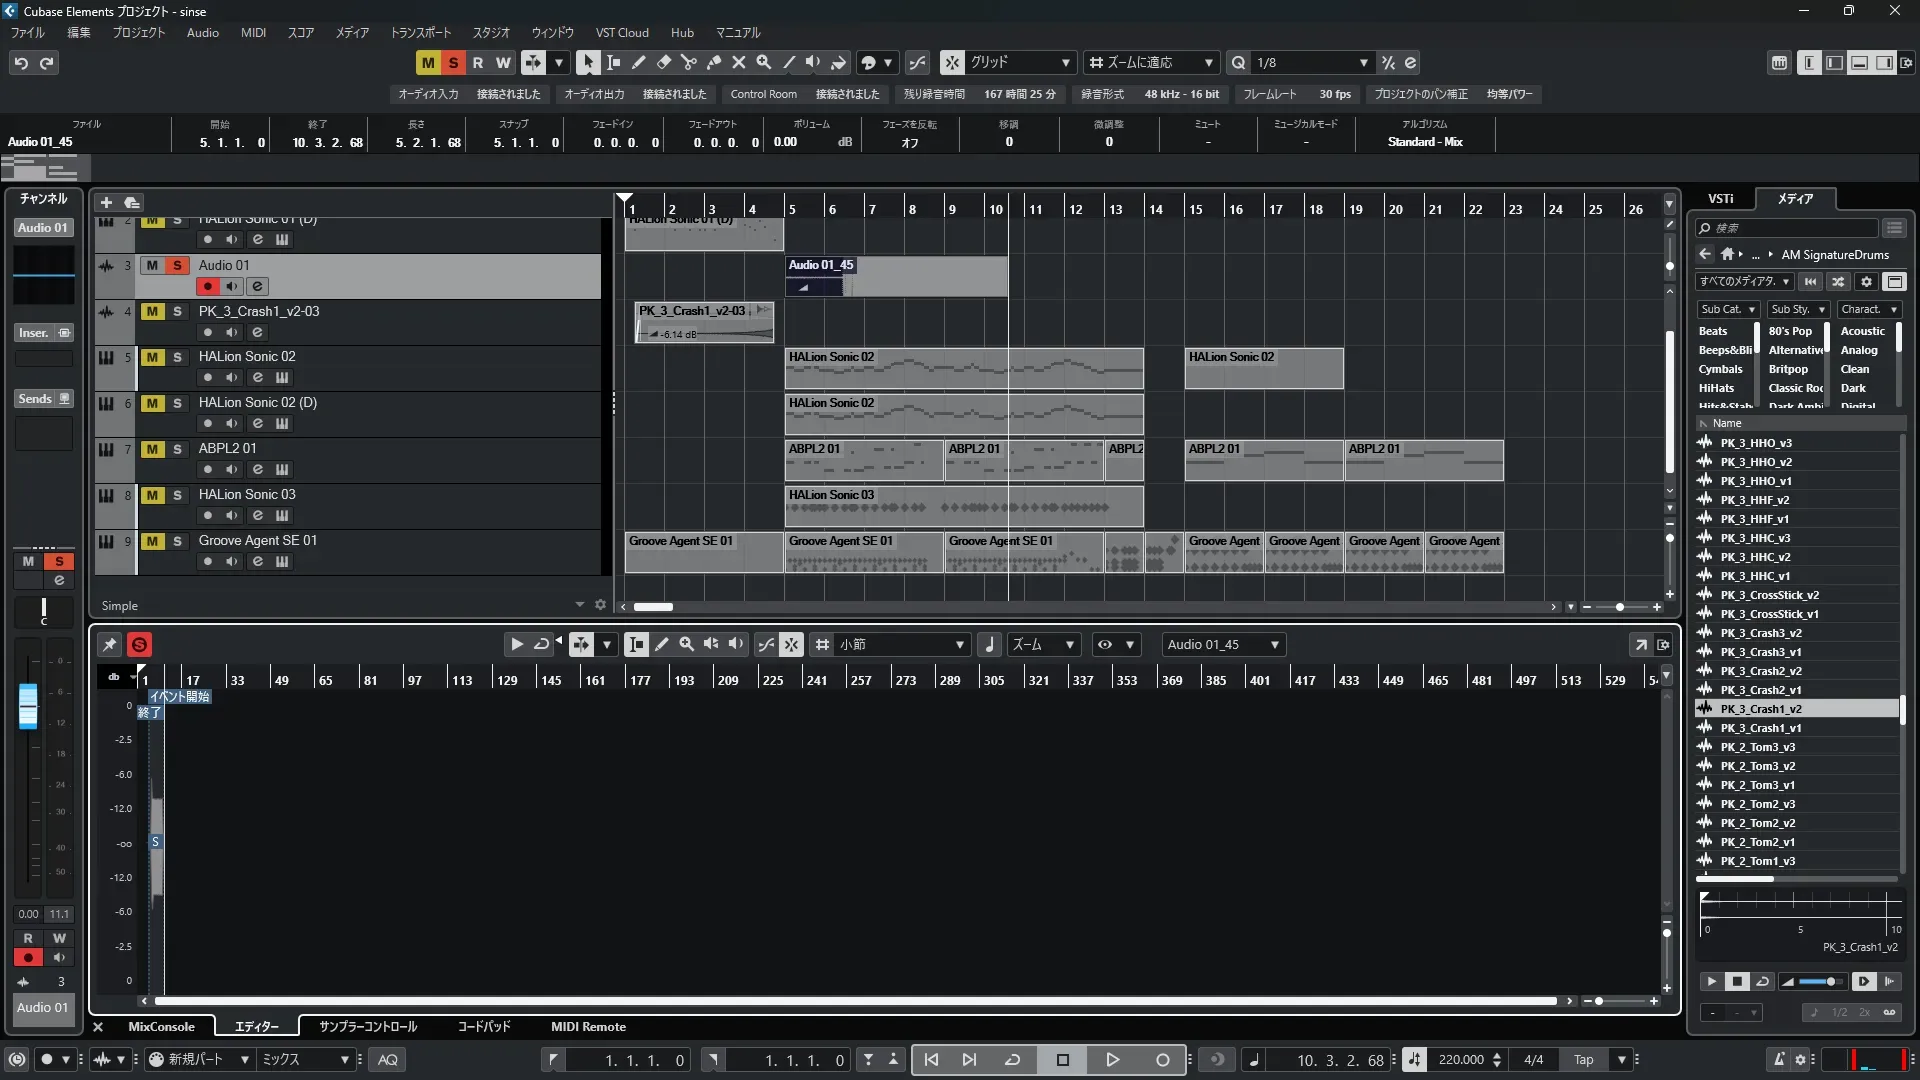This screenshot has width=1920, height=1080.
Task: Mute the ABPL2 01 track
Action: pos(152,449)
